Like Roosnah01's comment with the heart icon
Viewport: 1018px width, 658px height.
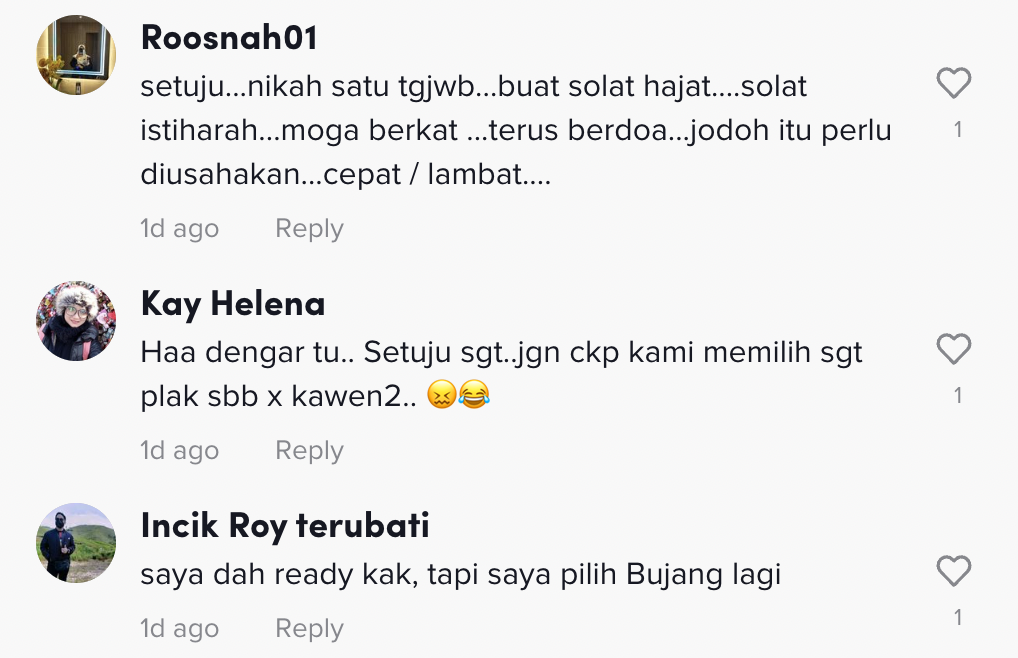[x=954, y=83]
